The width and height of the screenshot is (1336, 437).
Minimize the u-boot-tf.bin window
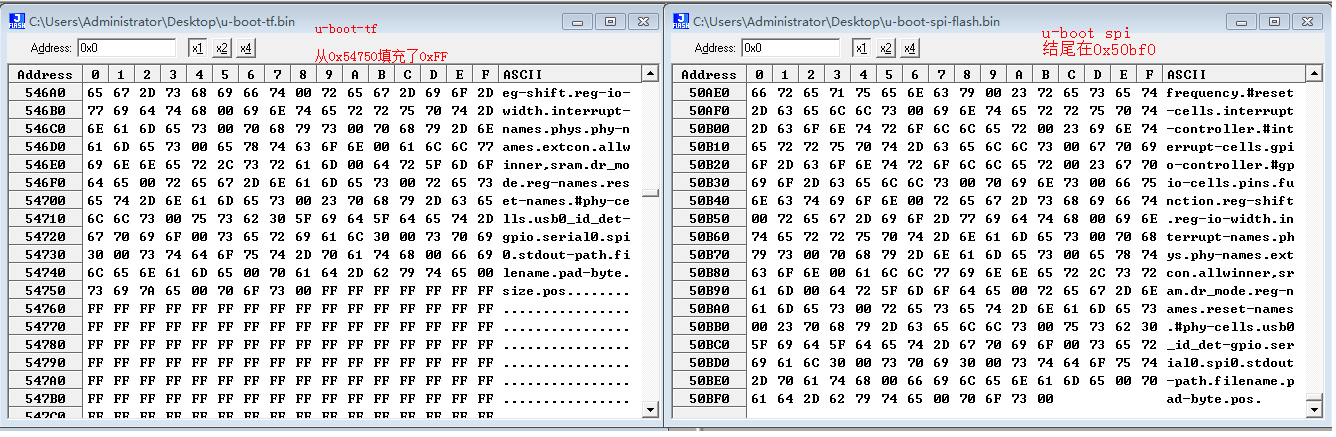(576, 20)
